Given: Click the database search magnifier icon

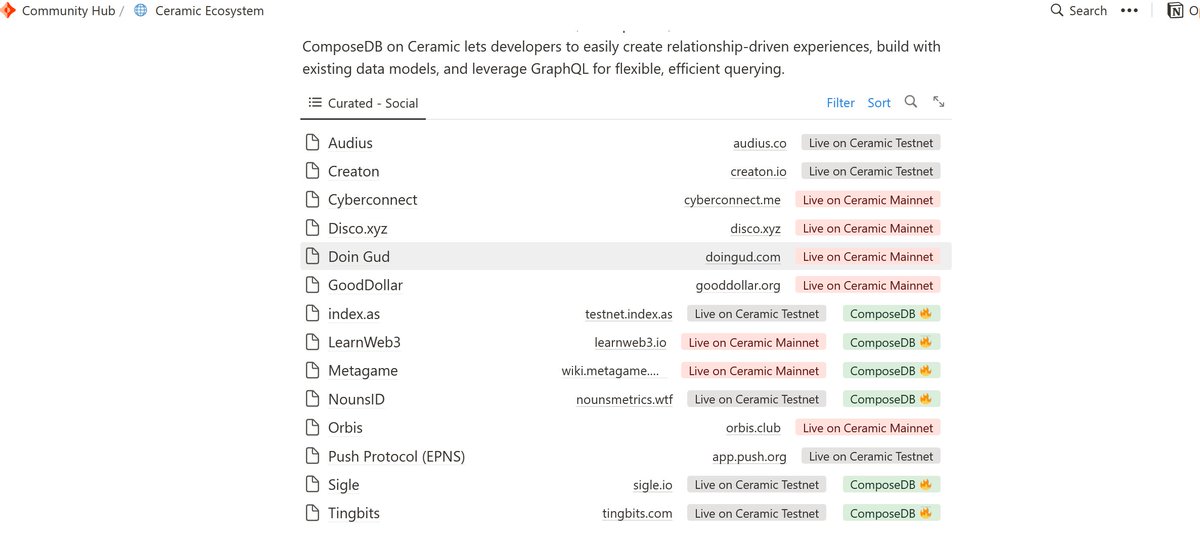Looking at the screenshot, I should click(x=911, y=102).
